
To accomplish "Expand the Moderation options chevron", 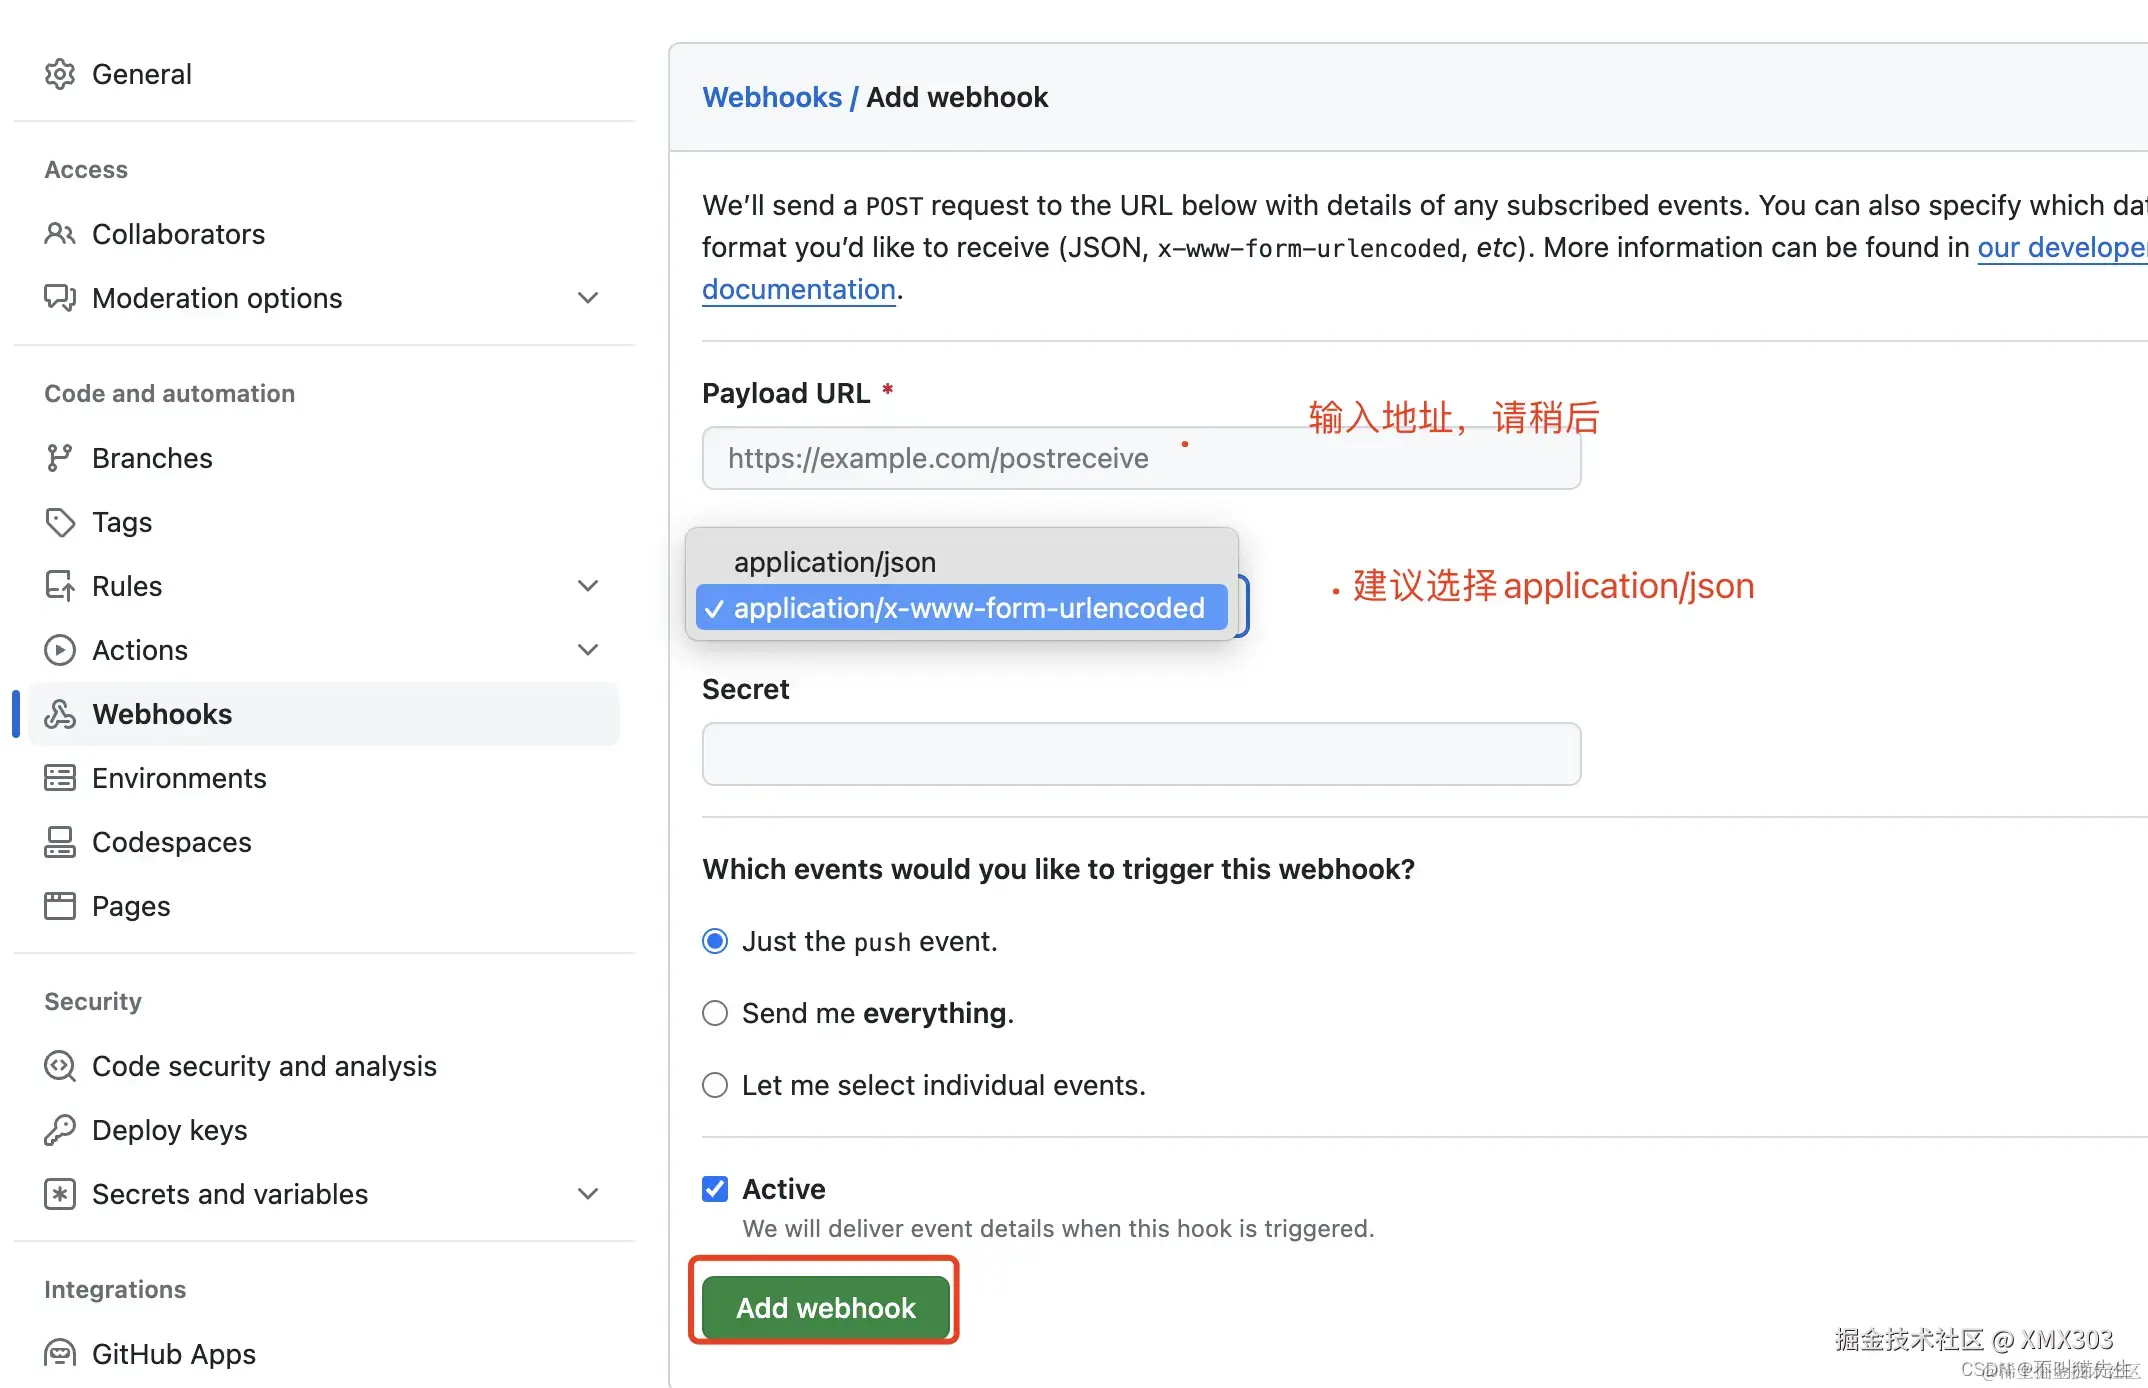I will click(x=588, y=298).
